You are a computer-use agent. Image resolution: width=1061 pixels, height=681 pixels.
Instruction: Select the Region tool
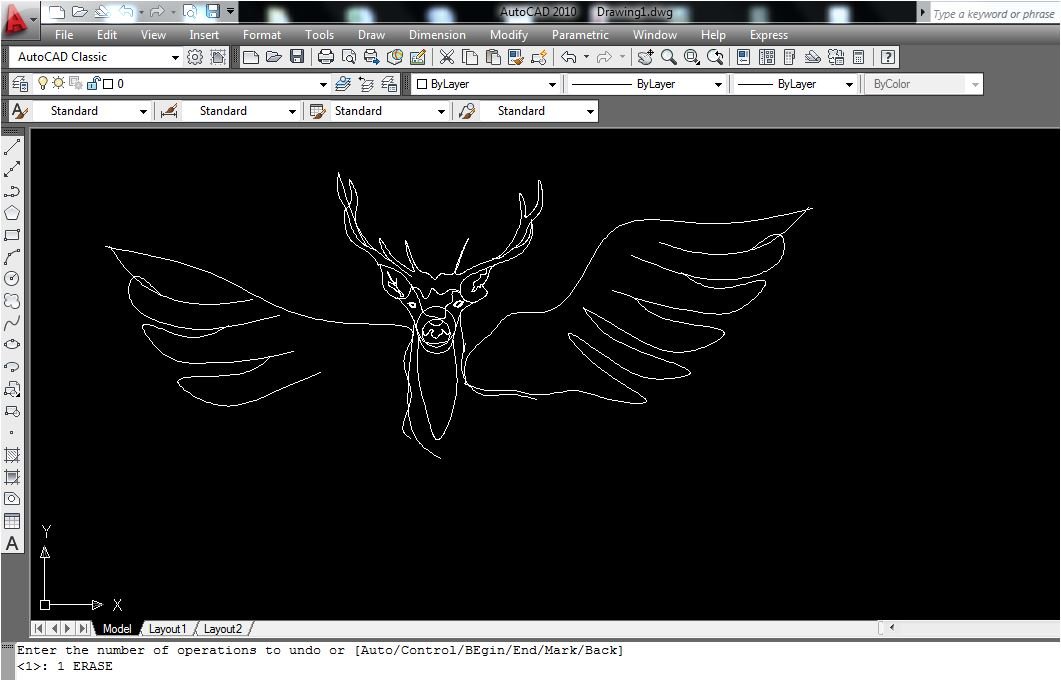(12, 499)
